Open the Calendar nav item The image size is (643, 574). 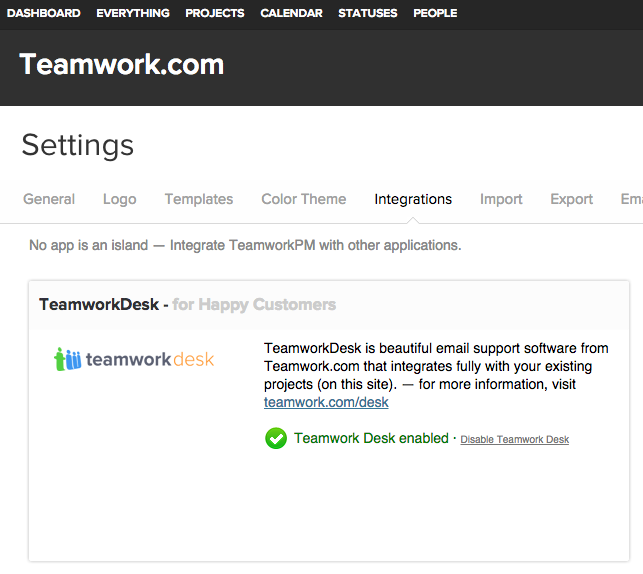291,13
